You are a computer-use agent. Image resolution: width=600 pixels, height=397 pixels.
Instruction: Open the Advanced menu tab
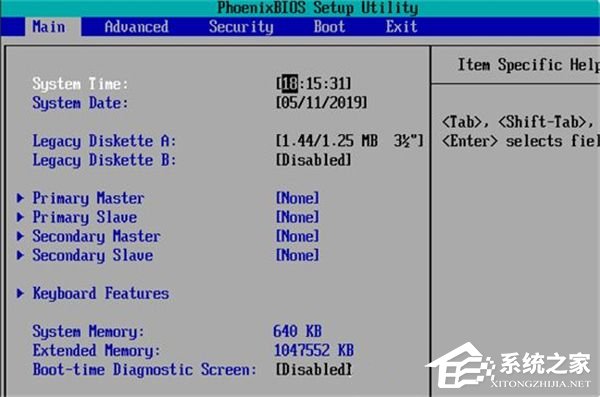[x=136, y=27]
